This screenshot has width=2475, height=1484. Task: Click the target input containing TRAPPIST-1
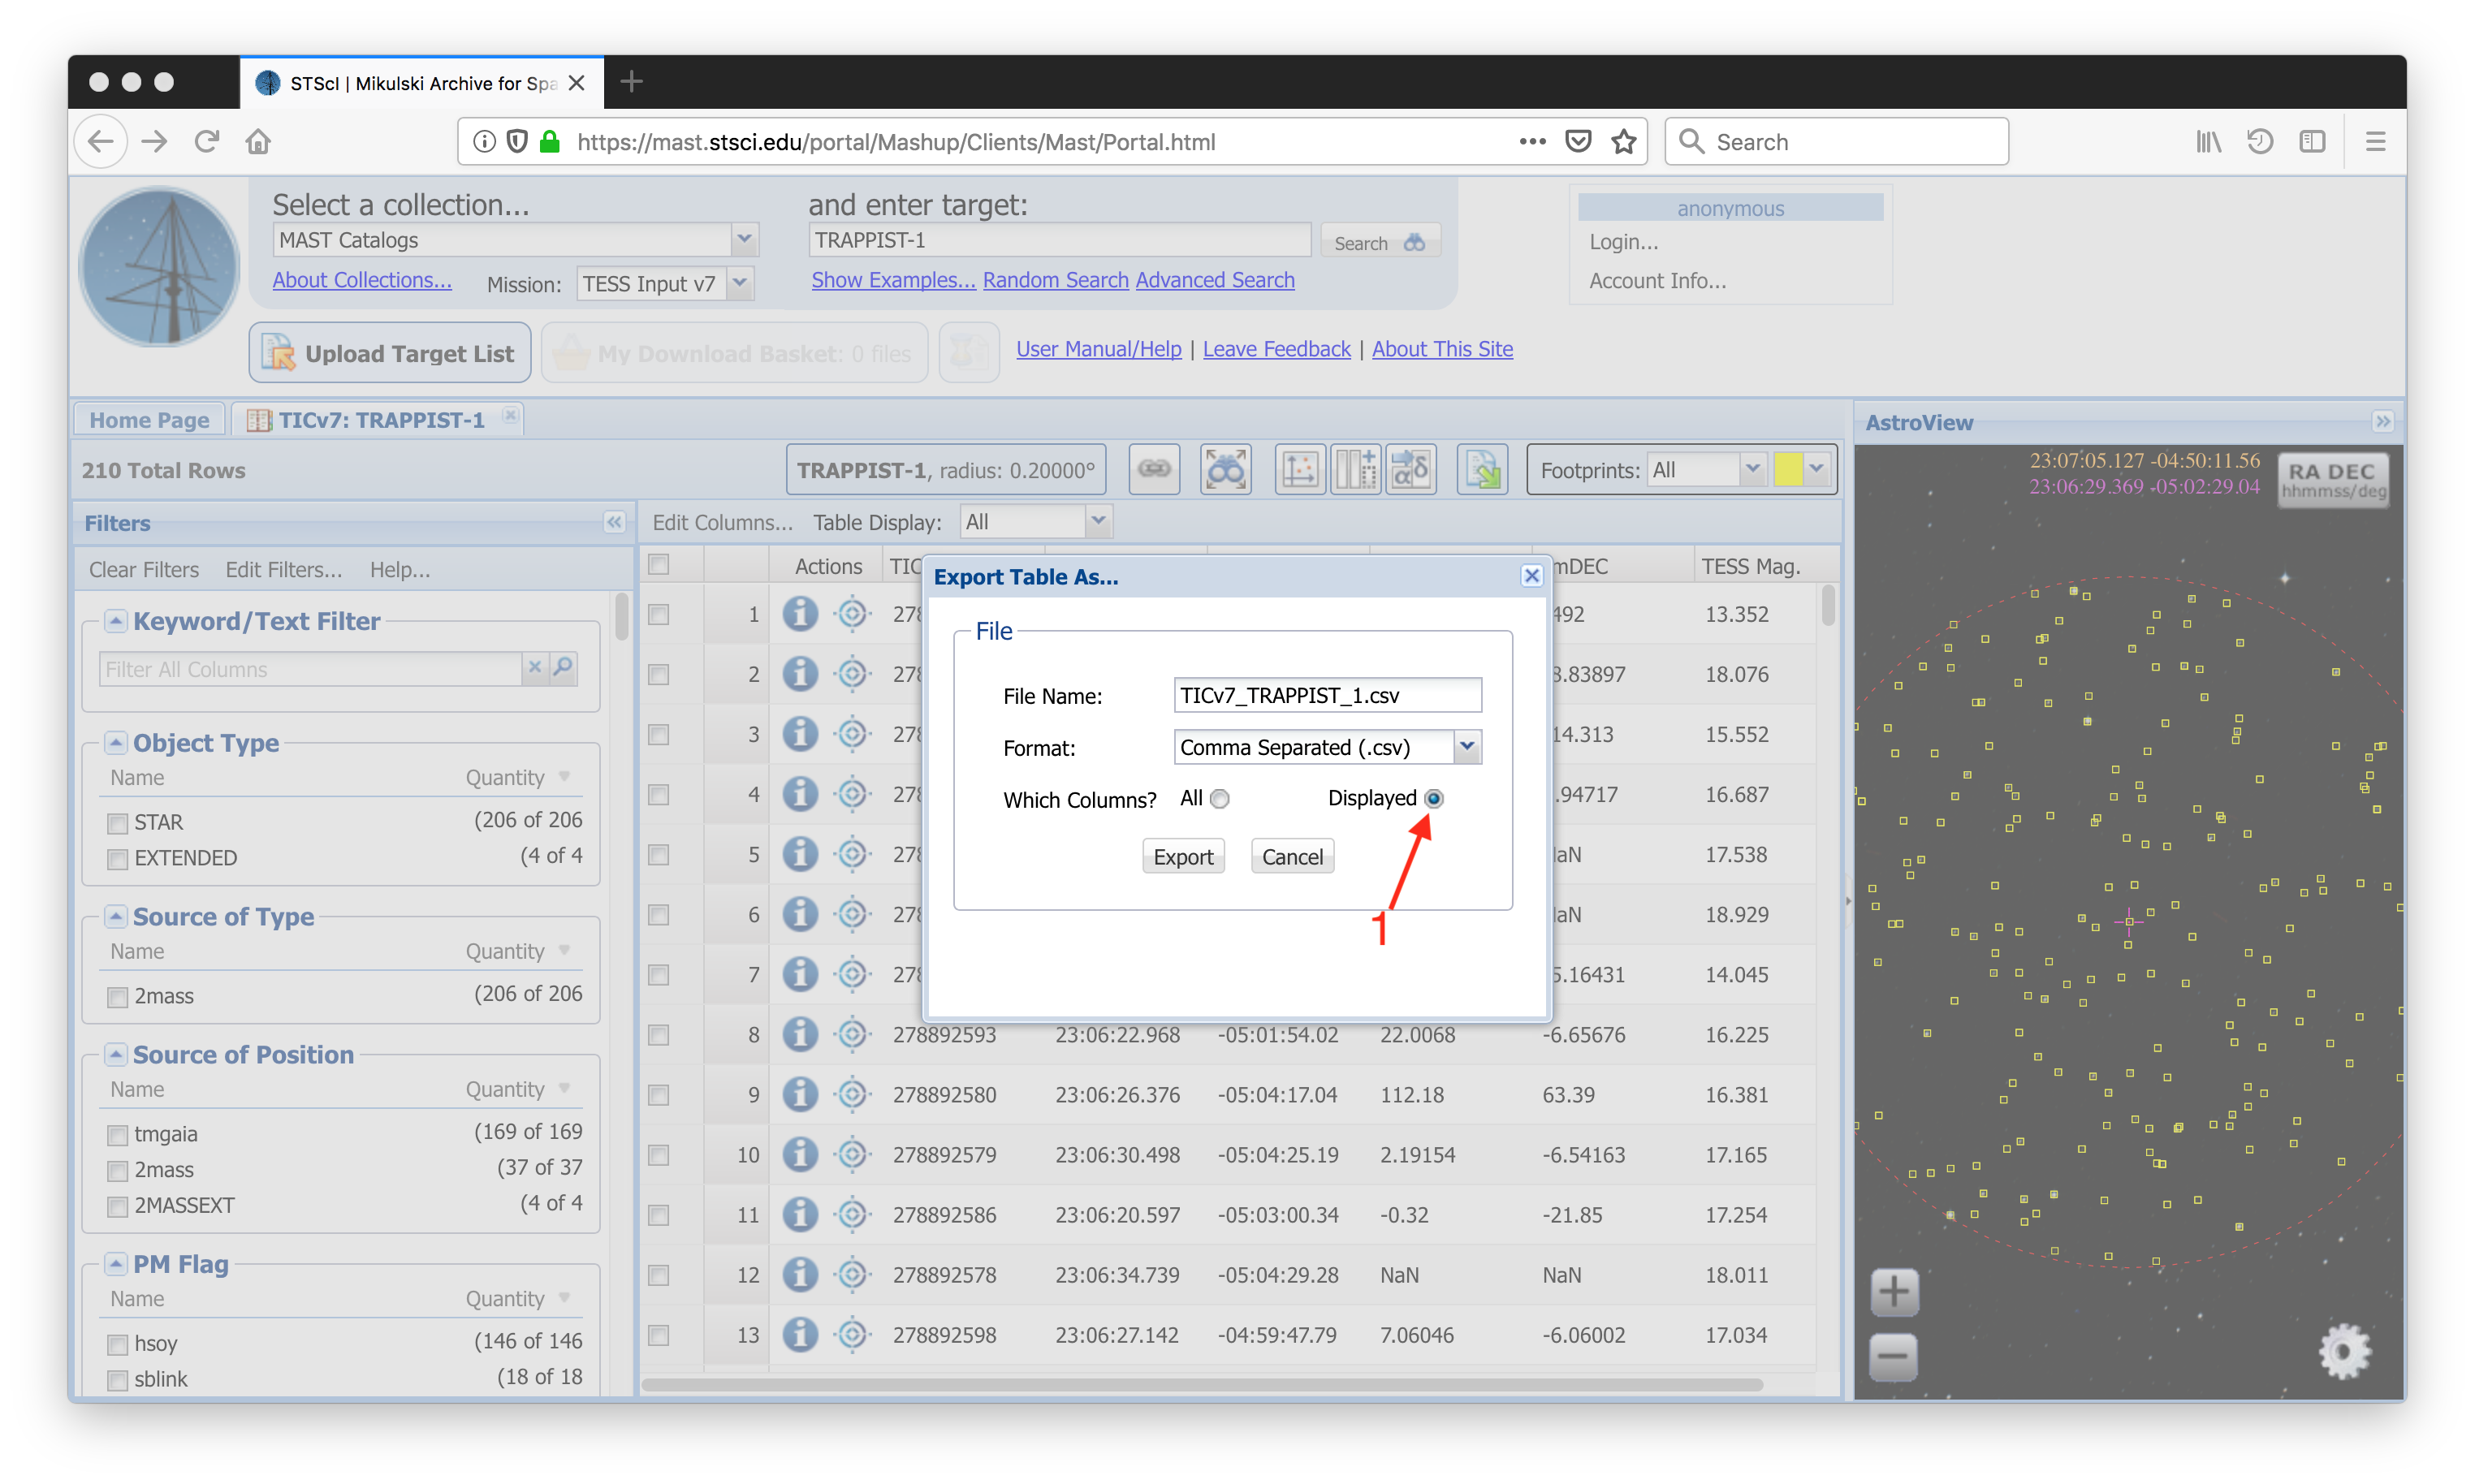tap(1059, 240)
